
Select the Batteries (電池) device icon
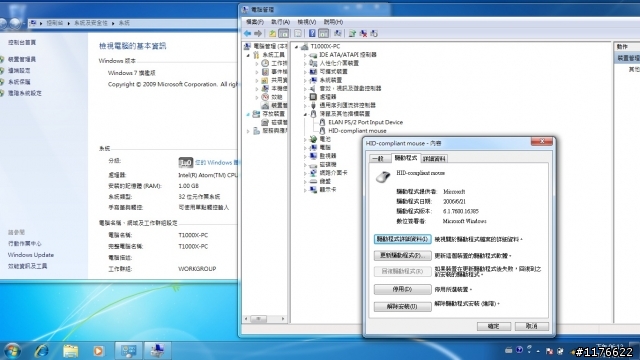click(313, 139)
